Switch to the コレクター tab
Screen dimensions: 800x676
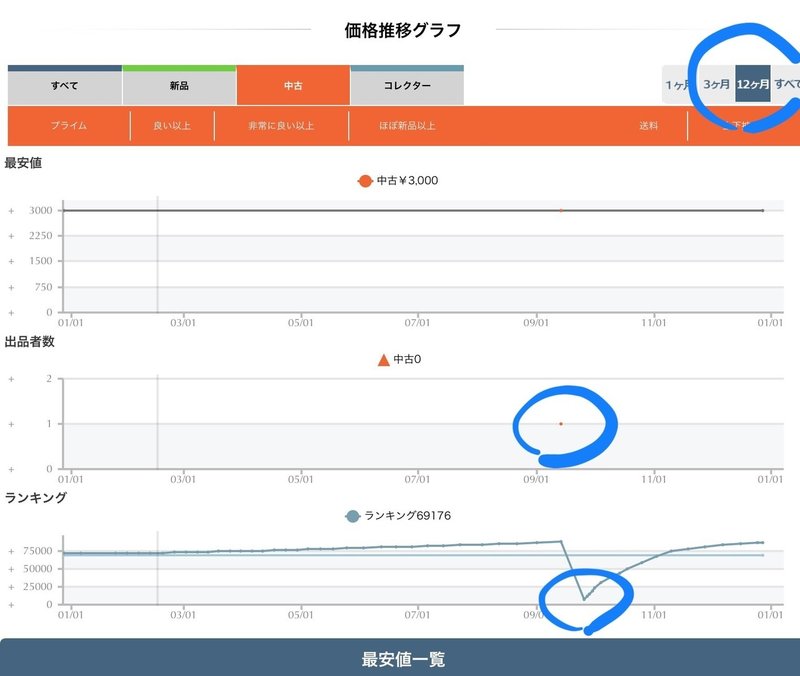click(x=405, y=86)
